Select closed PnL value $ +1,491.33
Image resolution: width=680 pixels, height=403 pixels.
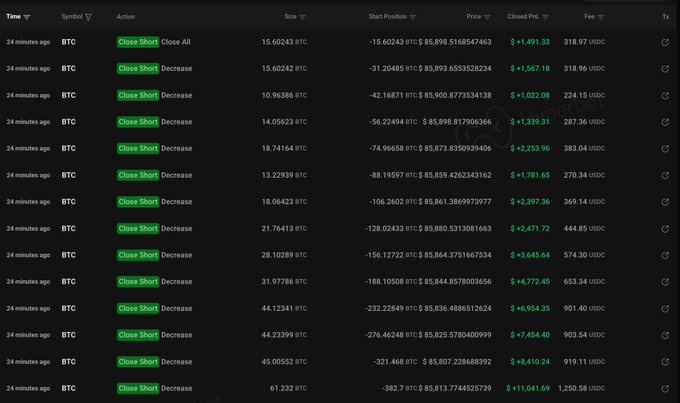[x=530, y=42]
